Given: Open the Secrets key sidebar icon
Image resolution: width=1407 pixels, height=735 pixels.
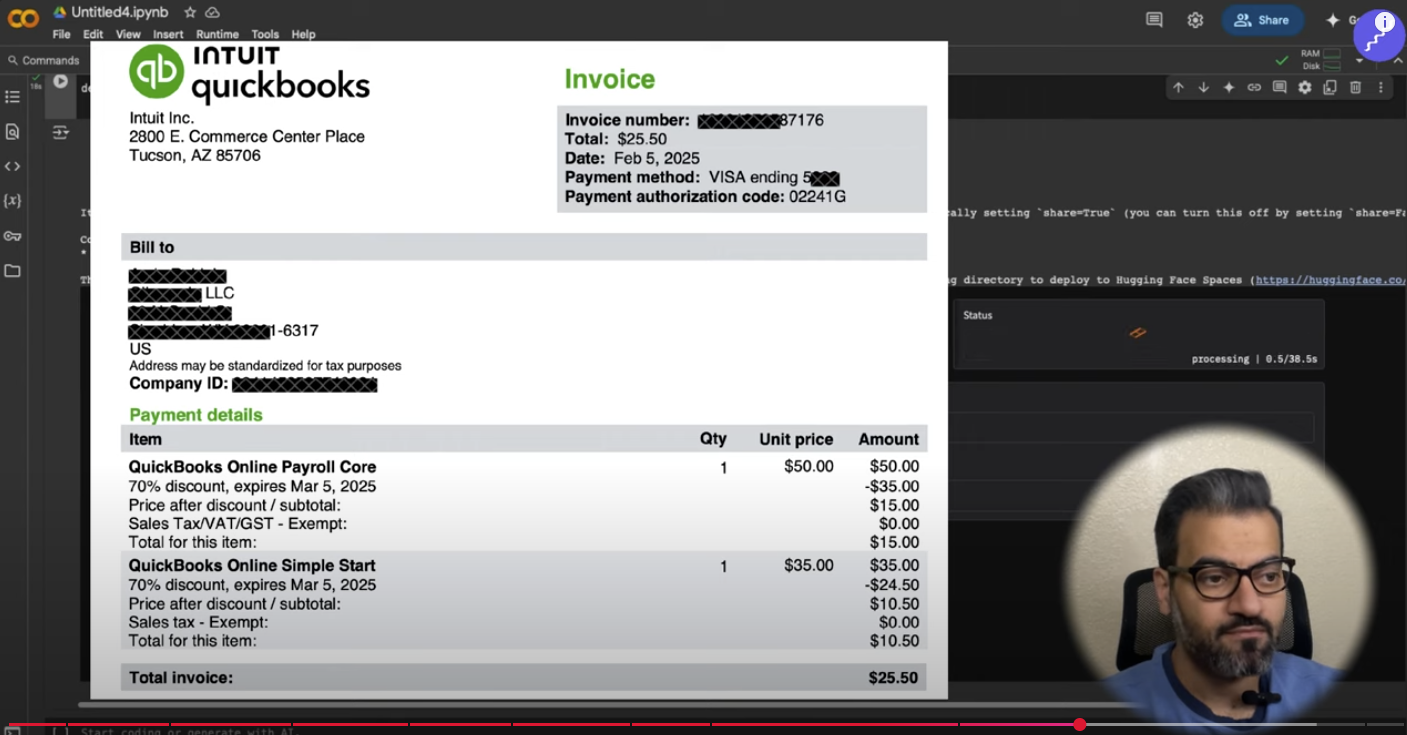Looking at the screenshot, I should coord(12,236).
